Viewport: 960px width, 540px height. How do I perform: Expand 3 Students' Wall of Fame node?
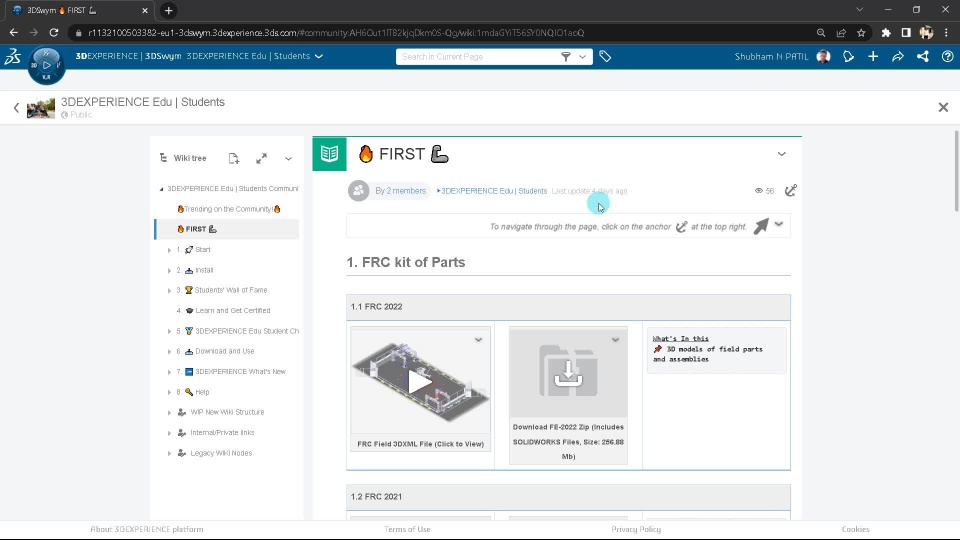click(170, 290)
